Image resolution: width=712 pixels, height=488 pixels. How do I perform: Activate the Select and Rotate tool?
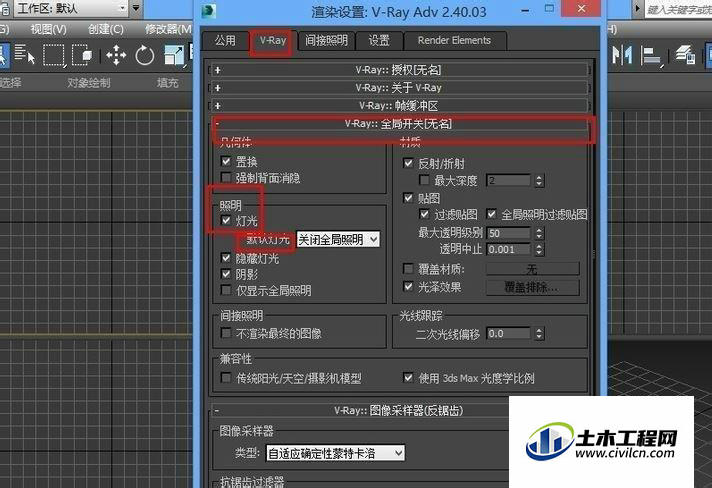144,55
